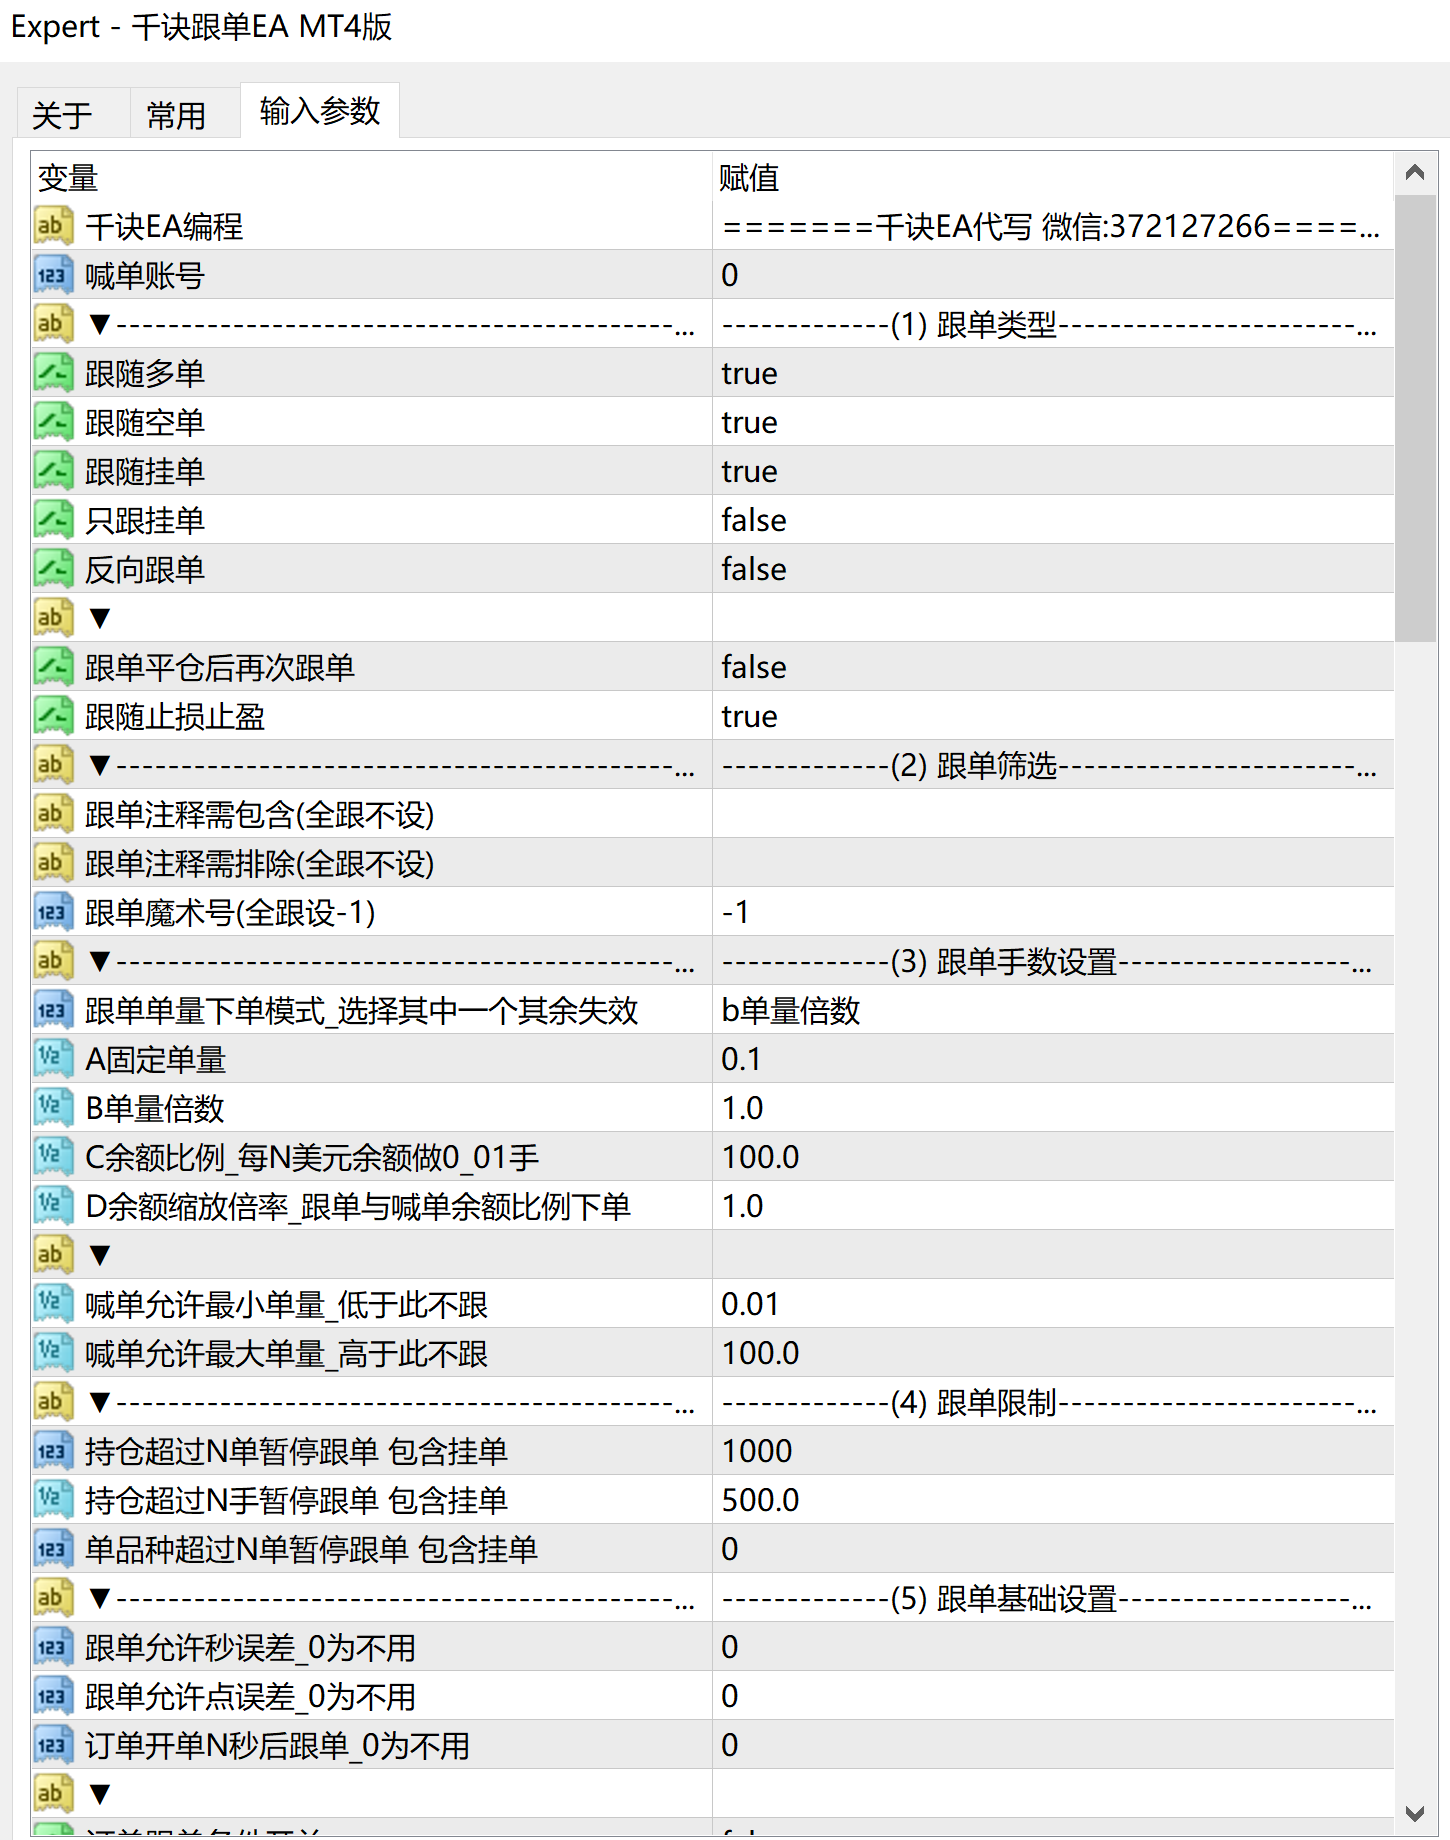Click the 变量 column header
This screenshot has width=1450, height=1840.
click(x=372, y=177)
